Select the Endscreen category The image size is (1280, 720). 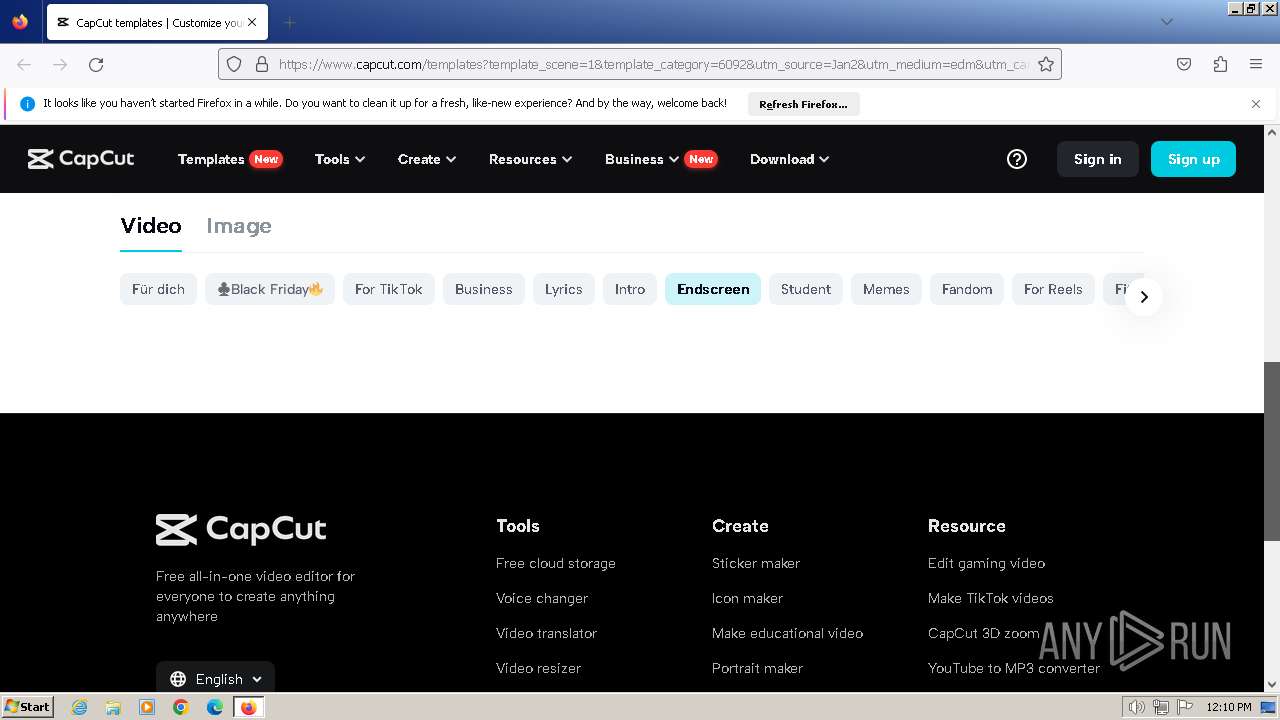tap(713, 289)
